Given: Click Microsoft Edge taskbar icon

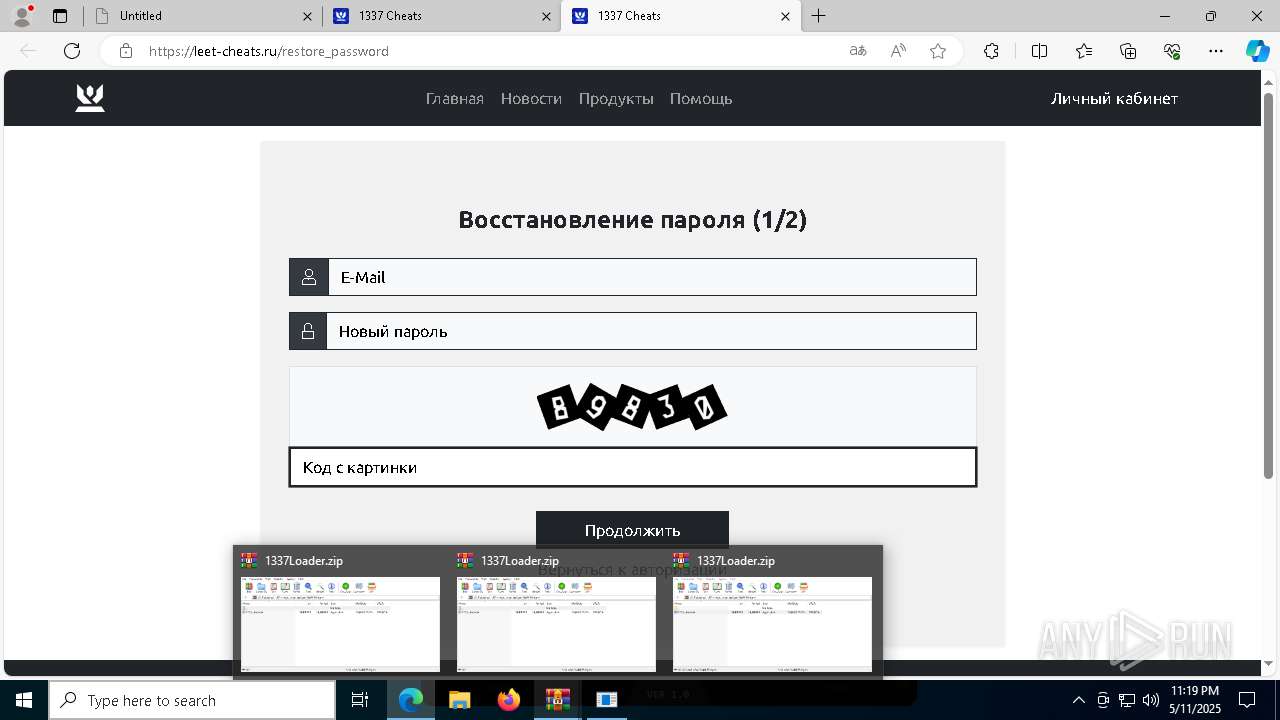Looking at the screenshot, I should pyautogui.click(x=411, y=700).
